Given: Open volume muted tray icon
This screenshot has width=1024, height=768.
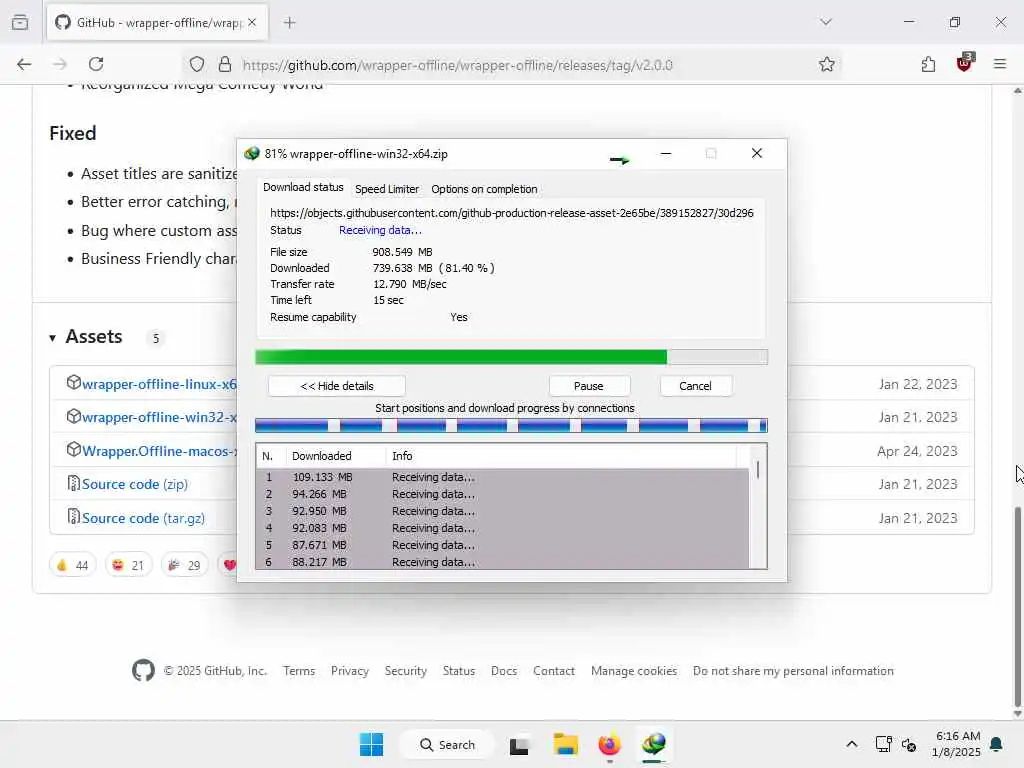Looking at the screenshot, I should coord(909,744).
